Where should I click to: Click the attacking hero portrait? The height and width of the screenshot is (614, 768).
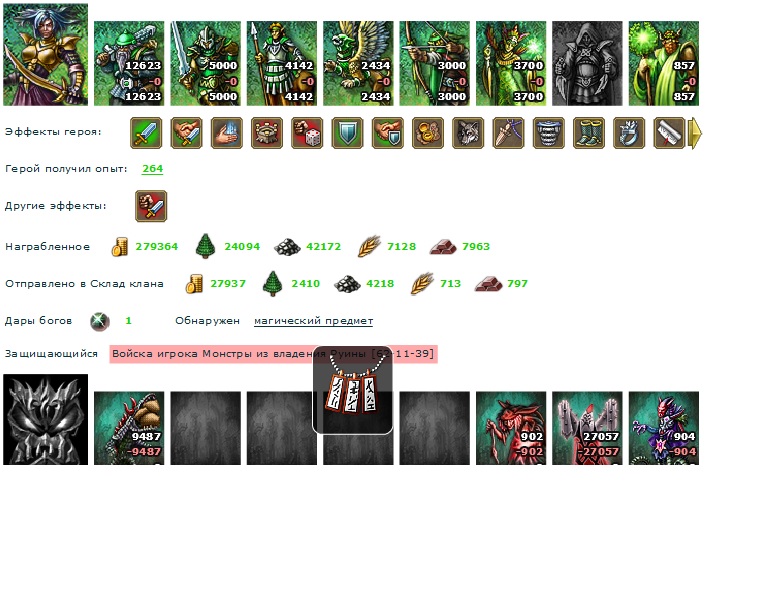tap(46, 54)
